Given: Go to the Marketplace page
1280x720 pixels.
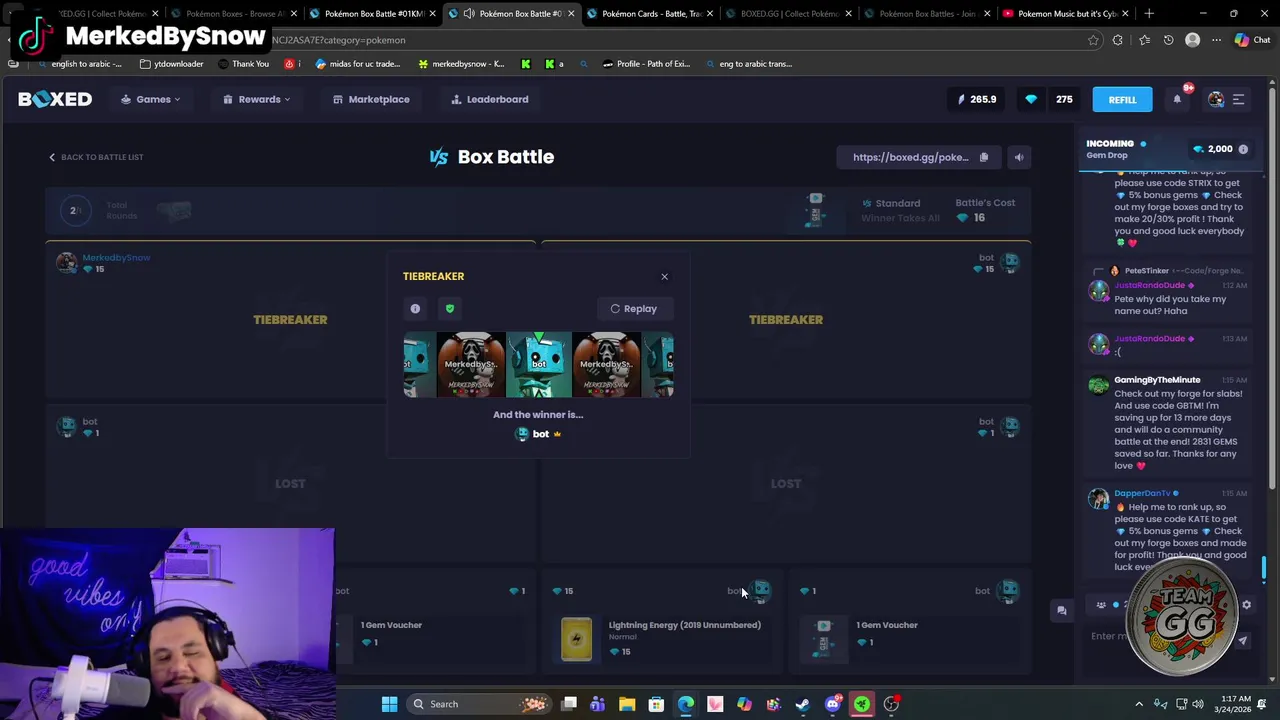Looking at the screenshot, I should (371, 99).
